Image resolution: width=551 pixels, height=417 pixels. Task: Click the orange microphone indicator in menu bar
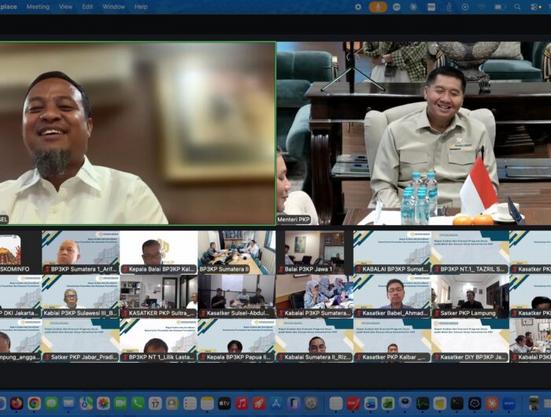(x=378, y=7)
